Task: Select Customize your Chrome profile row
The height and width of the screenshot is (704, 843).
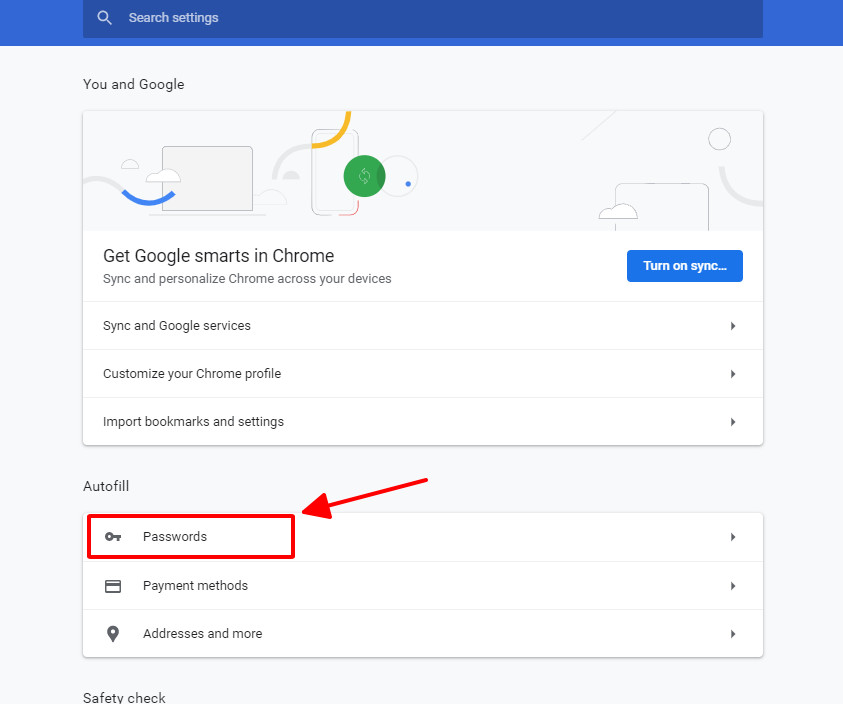Action: 423,374
